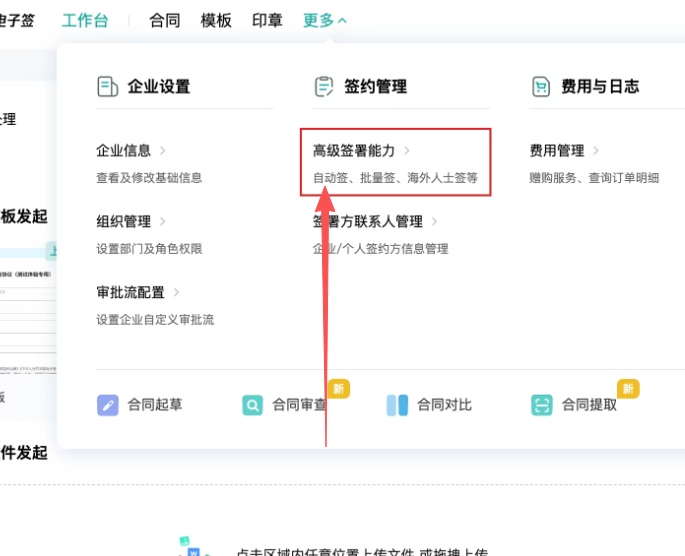Open the 合同审查 tool

[299, 405]
